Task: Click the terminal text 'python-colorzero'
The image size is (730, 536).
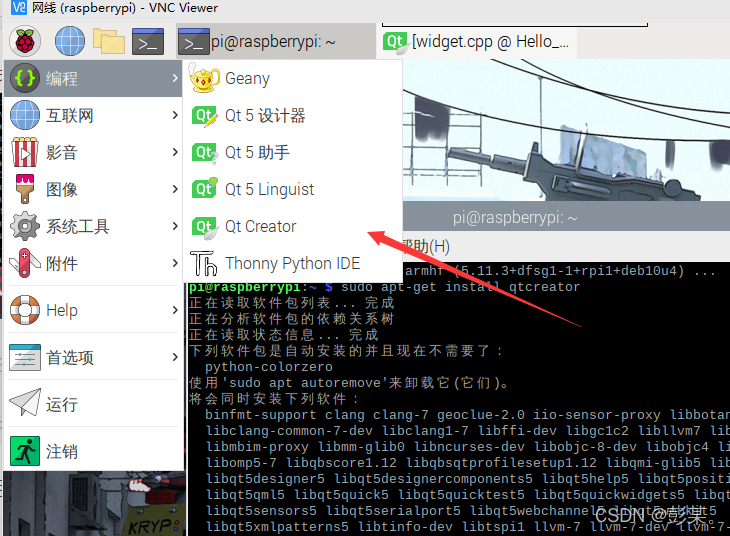Action: tap(269, 367)
